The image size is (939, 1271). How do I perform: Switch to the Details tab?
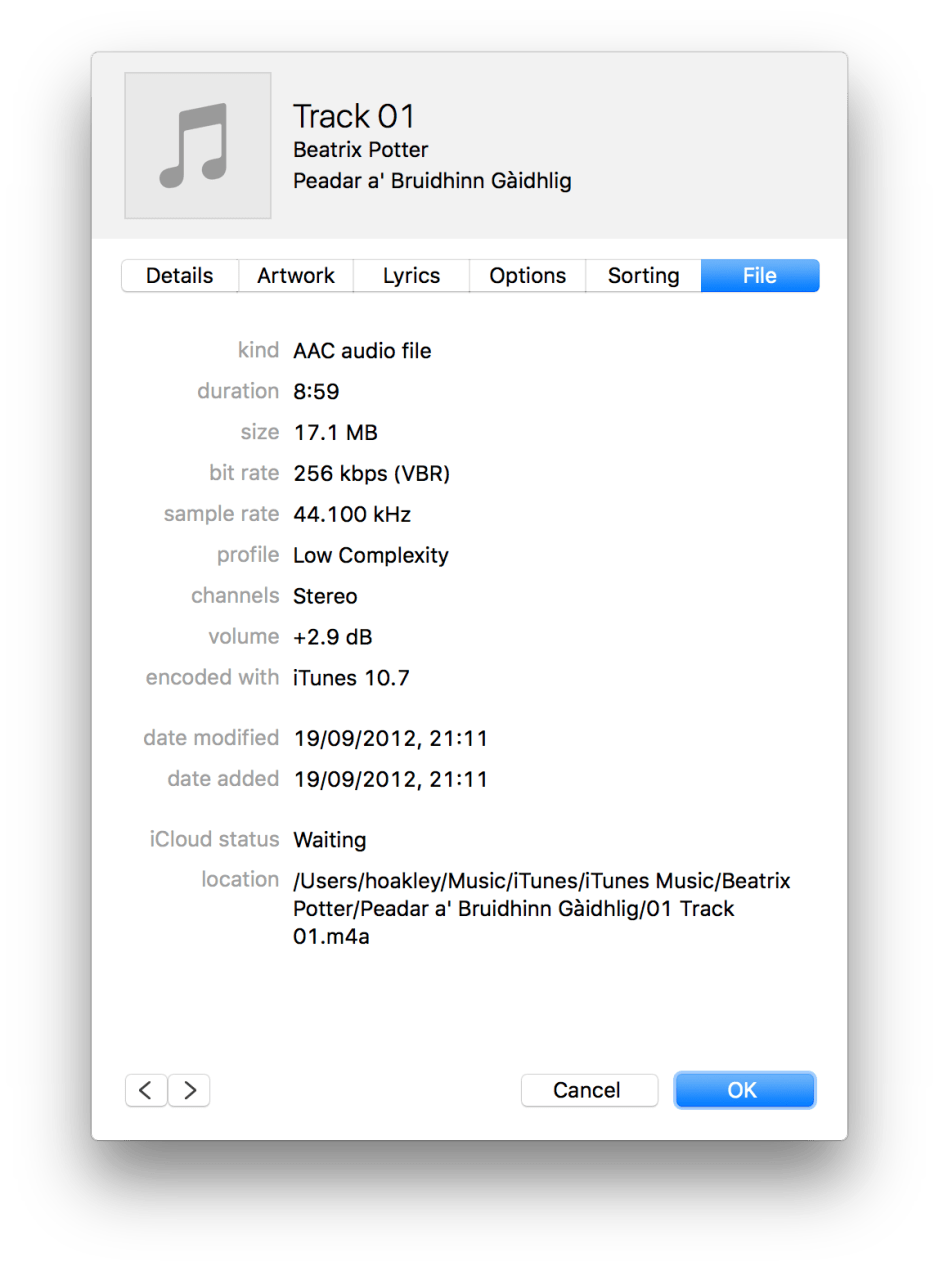click(x=180, y=276)
